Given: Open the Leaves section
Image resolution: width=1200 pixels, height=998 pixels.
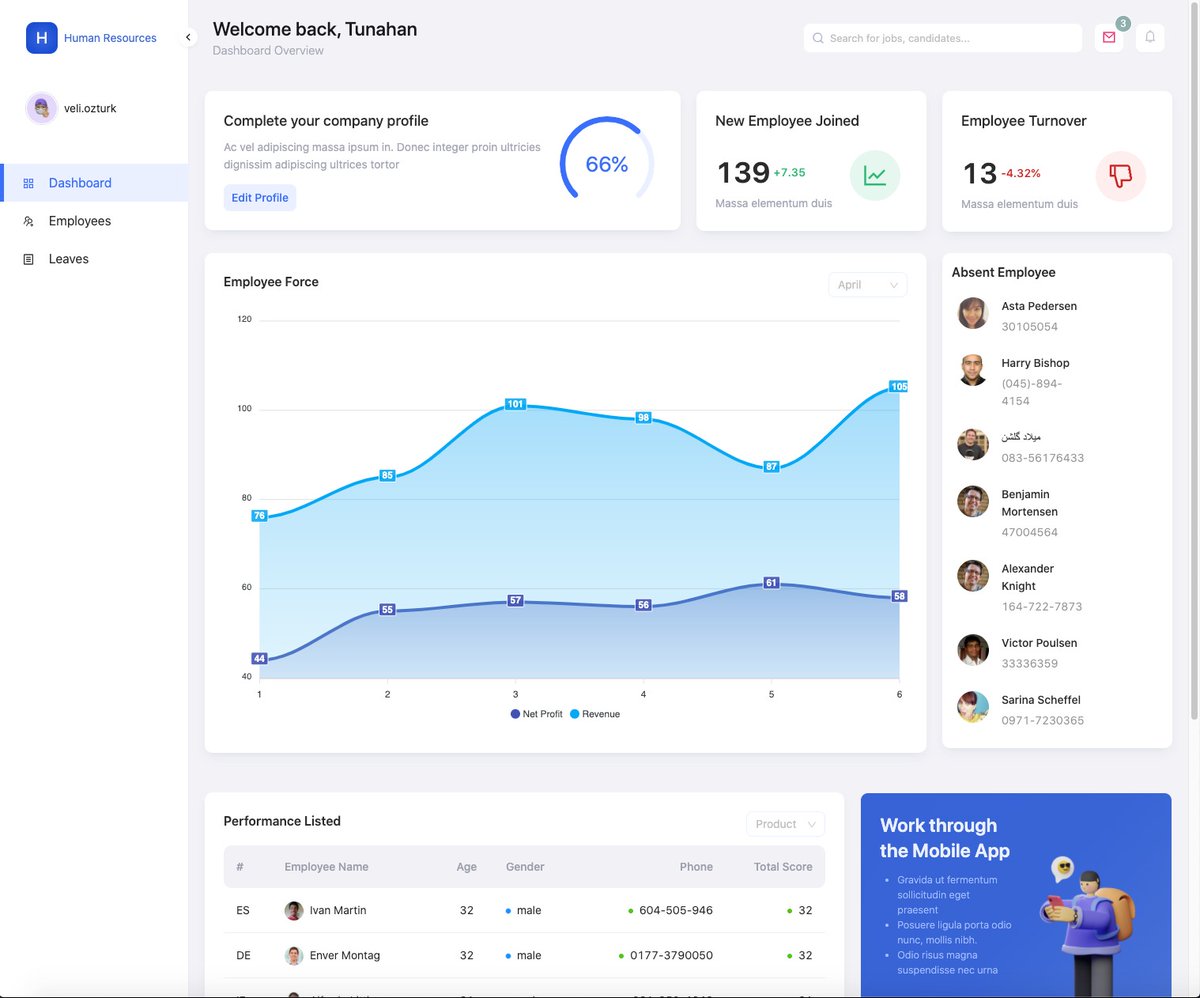Looking at the screenshot, I should pyautogui.click(x=68, y=258).
